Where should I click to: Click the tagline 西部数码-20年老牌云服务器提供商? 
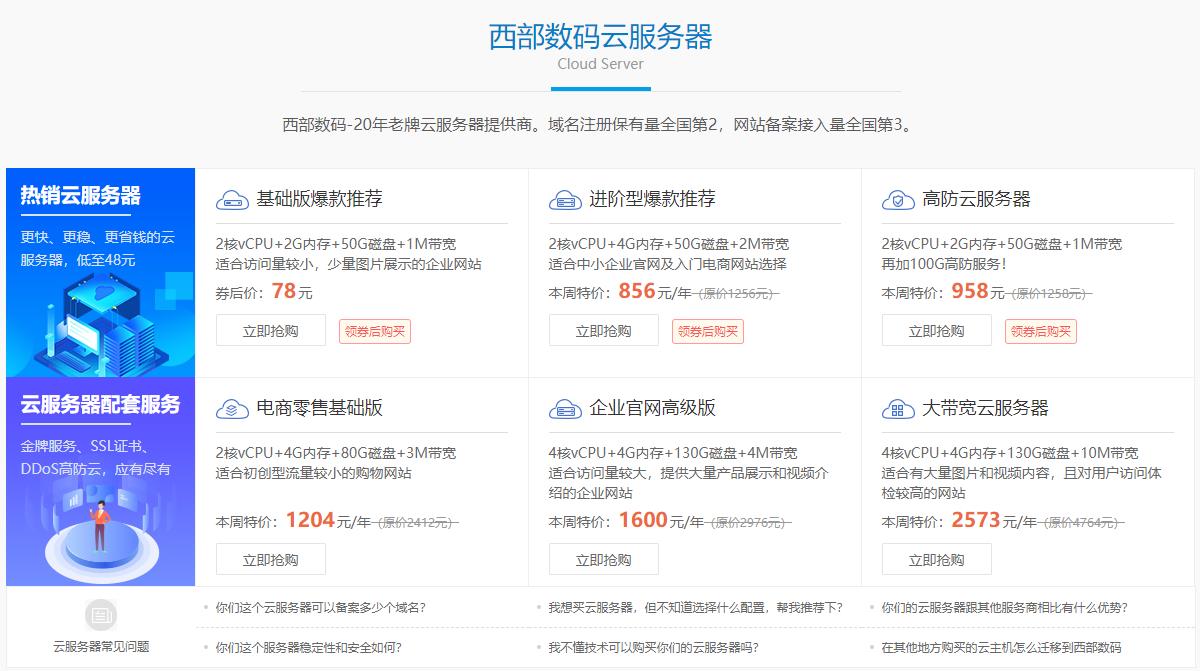click(x=410, y=125)
